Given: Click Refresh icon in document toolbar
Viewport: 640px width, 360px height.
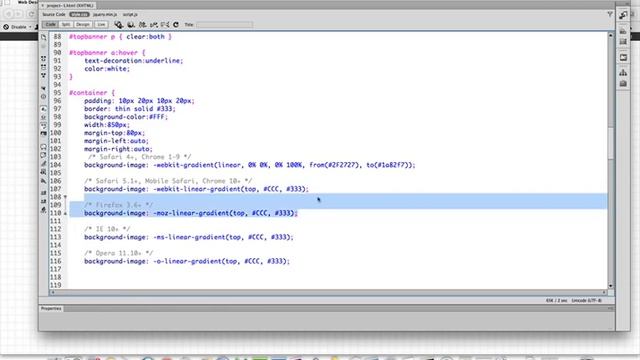Looking at the screenshot, I should (176, 25).
